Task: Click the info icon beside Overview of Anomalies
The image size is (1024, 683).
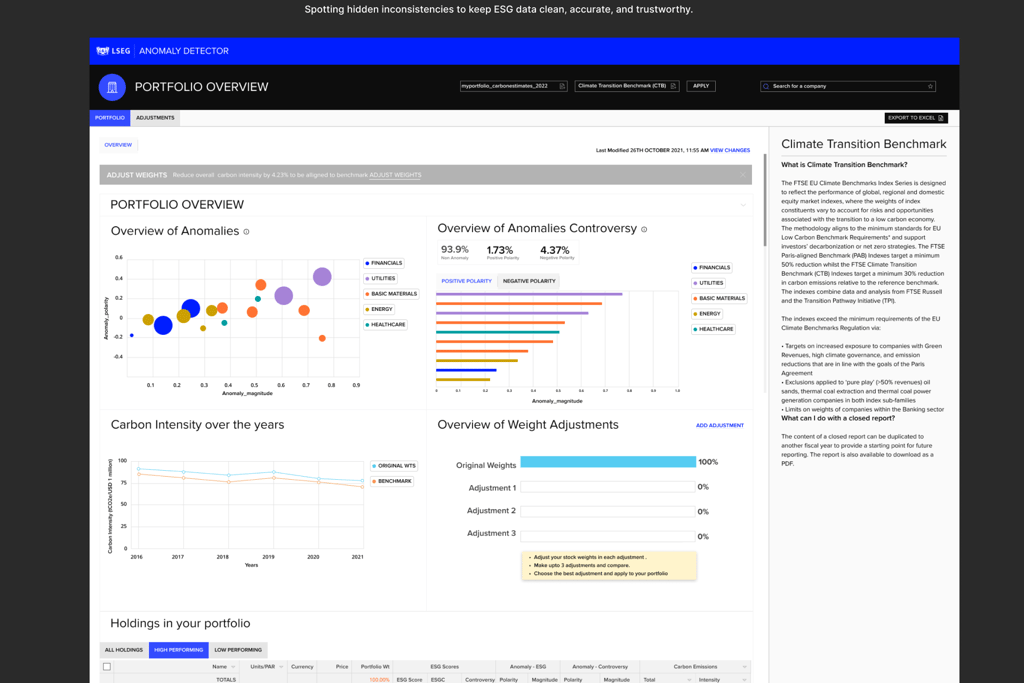Action: tap(246, 232)
